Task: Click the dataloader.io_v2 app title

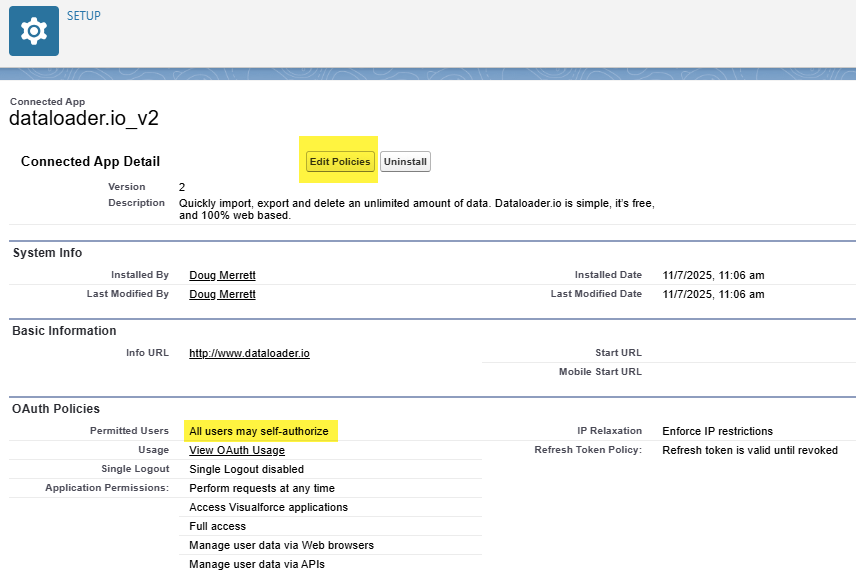Action: [84, 118]
